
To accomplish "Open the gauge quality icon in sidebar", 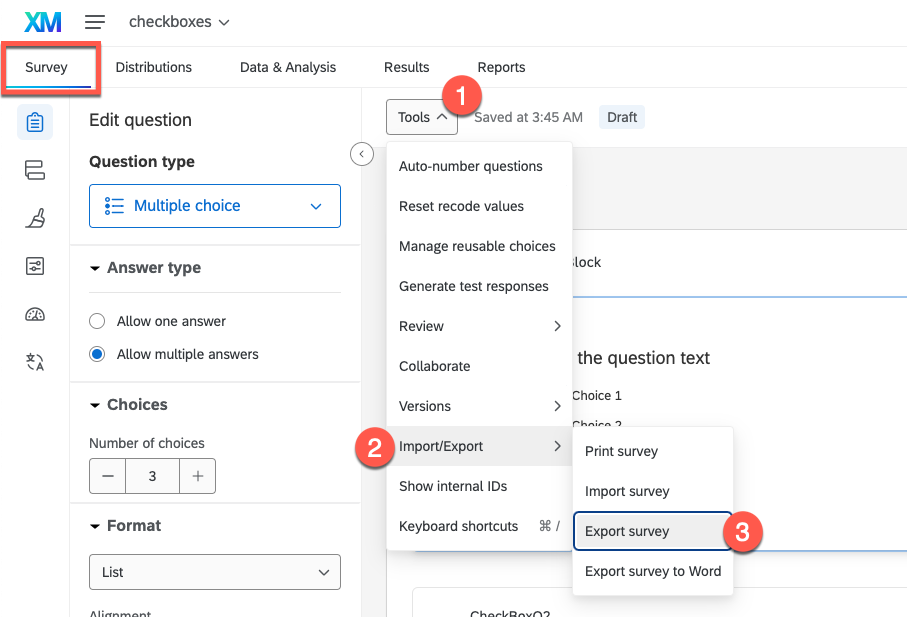I will tap(35, 315).
